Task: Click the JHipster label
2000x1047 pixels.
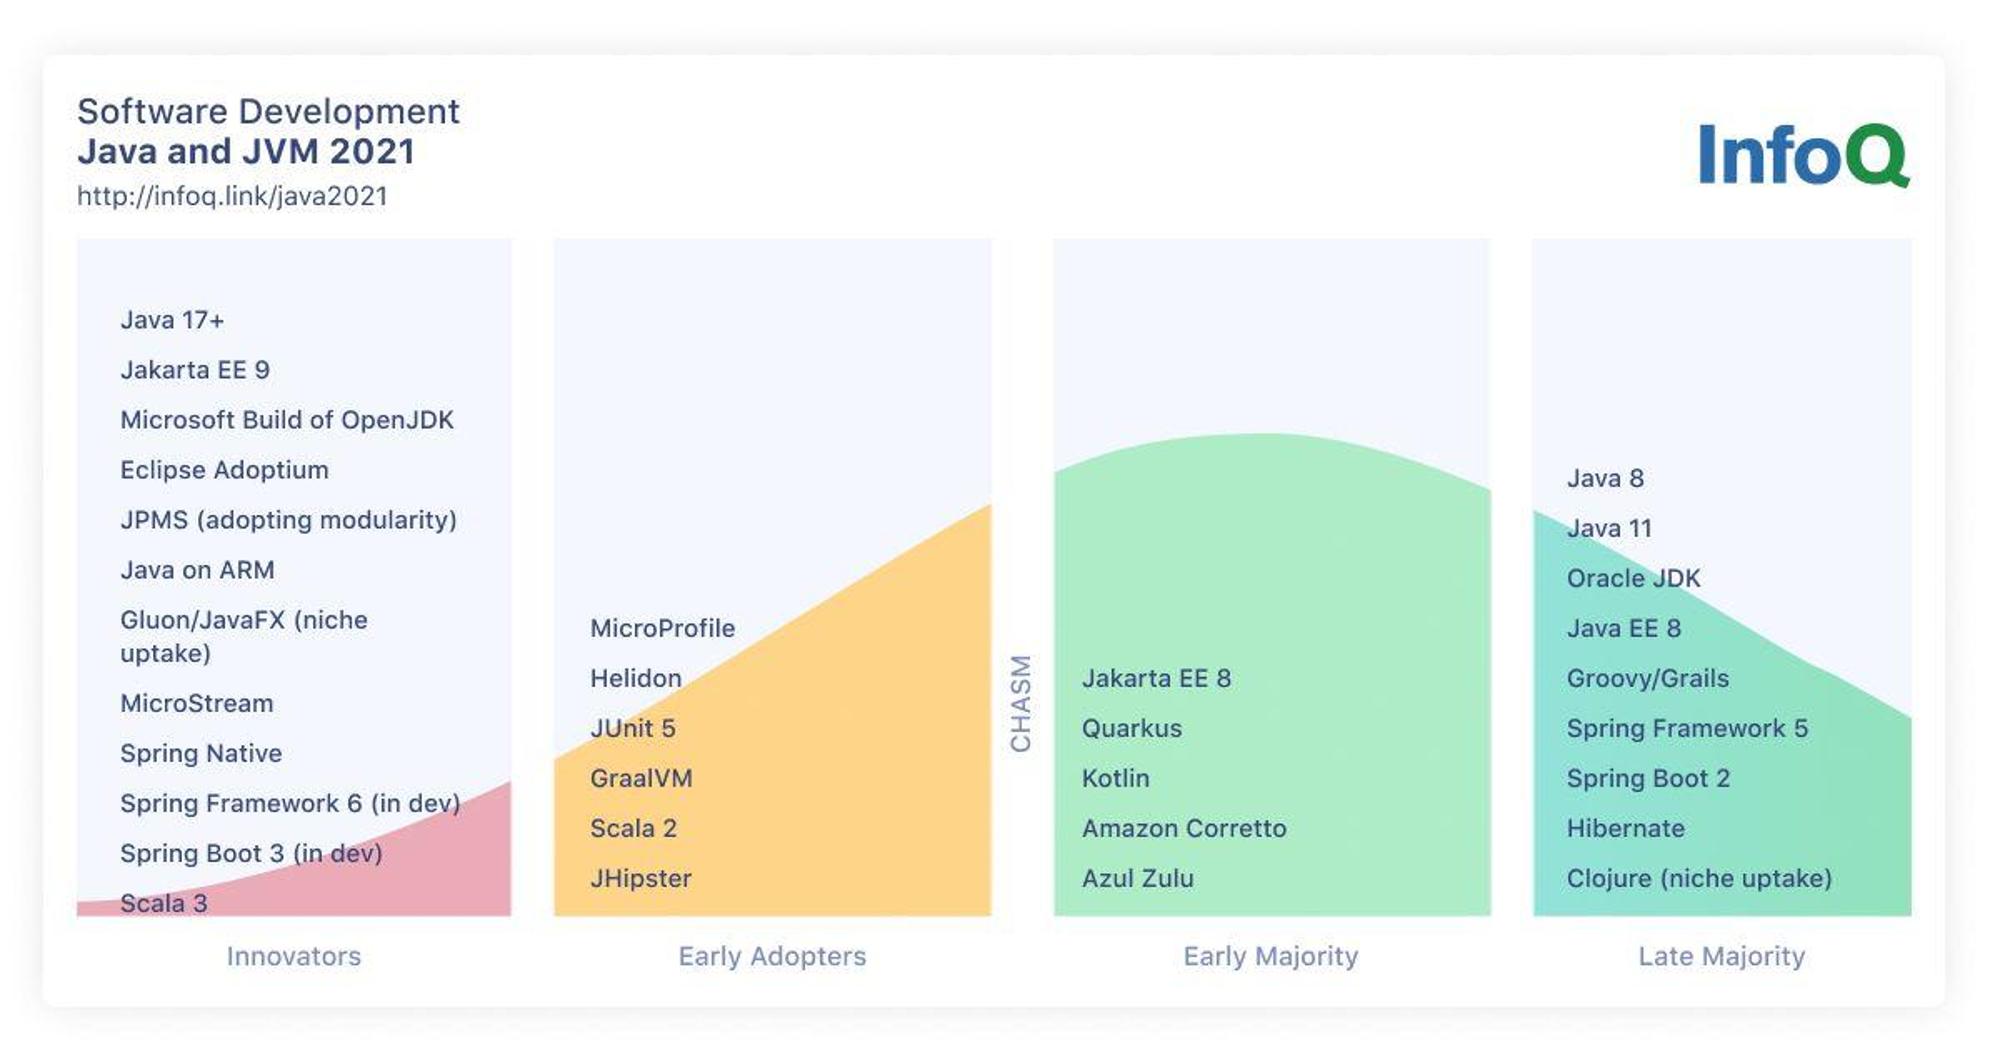Action: [641, 878]
